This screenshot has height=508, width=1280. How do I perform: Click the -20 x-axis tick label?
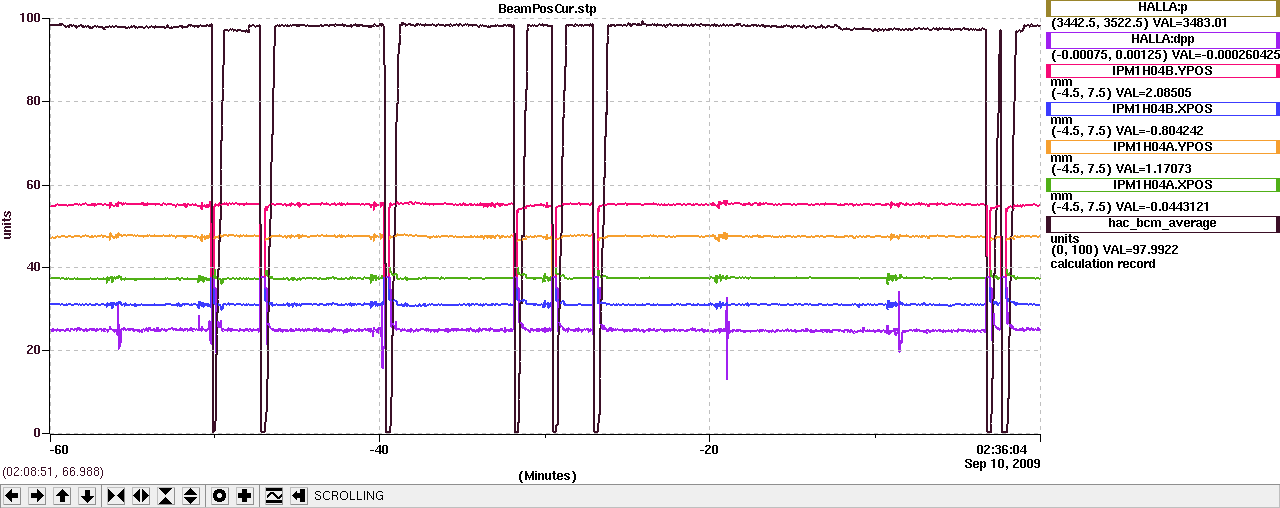pos(710,450)
